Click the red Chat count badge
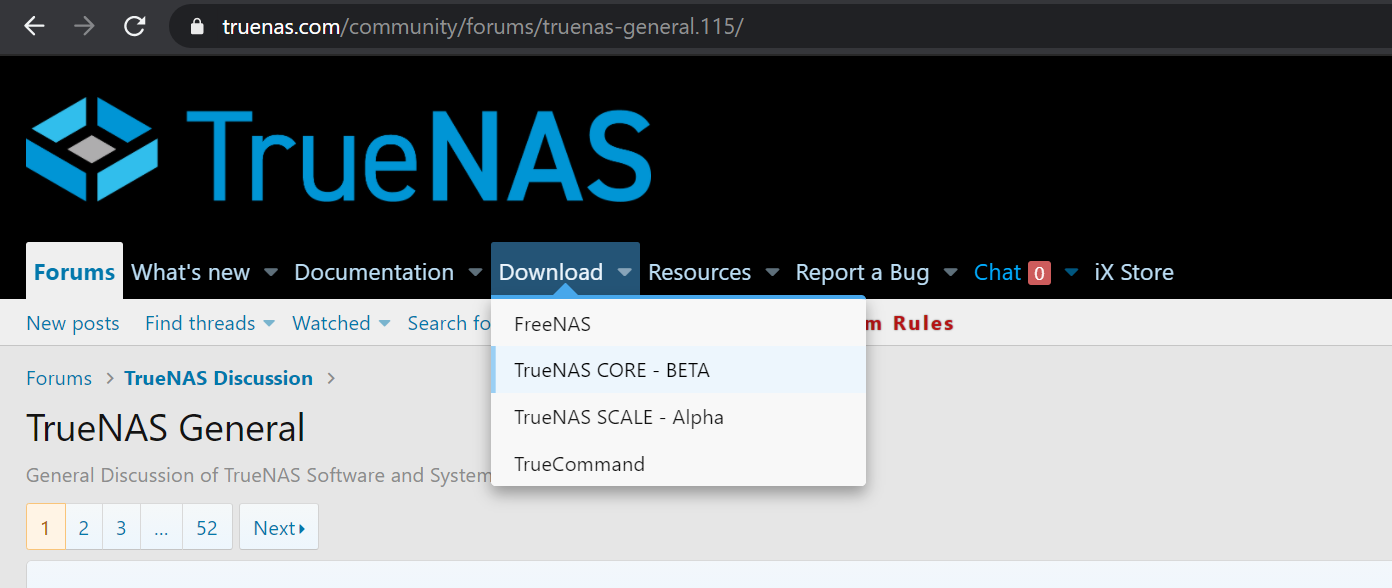This screenshot has height=588, width=1392. click(x=1039, y=273)
